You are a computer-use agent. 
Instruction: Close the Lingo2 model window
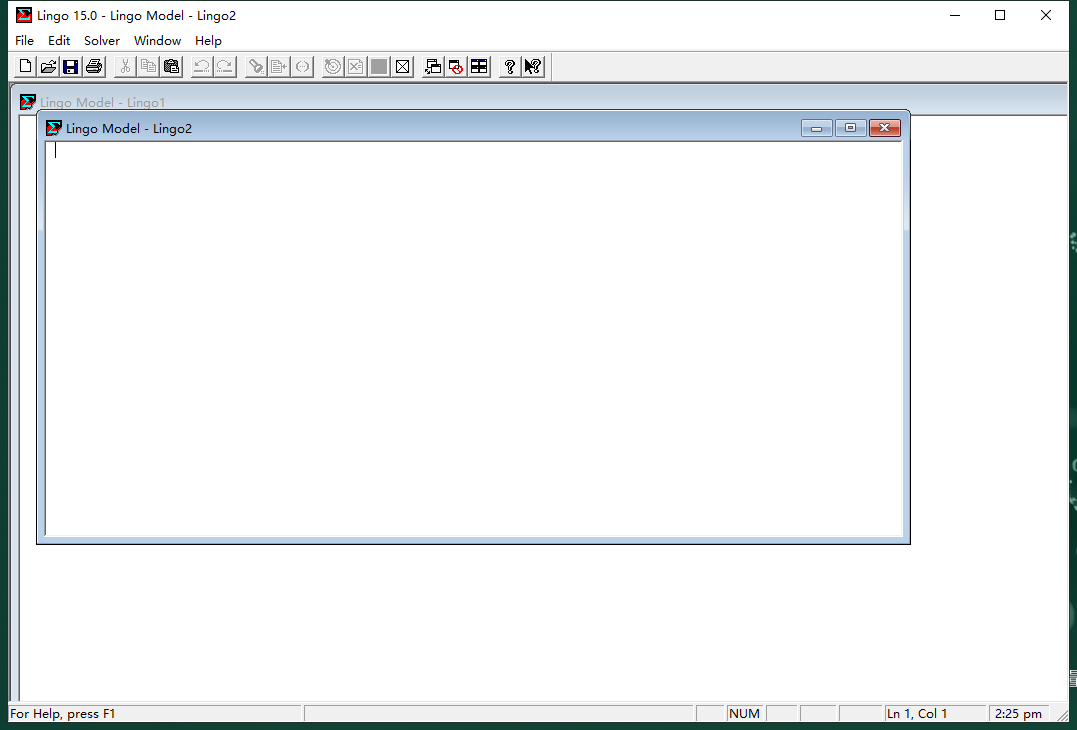click(885, 128)
